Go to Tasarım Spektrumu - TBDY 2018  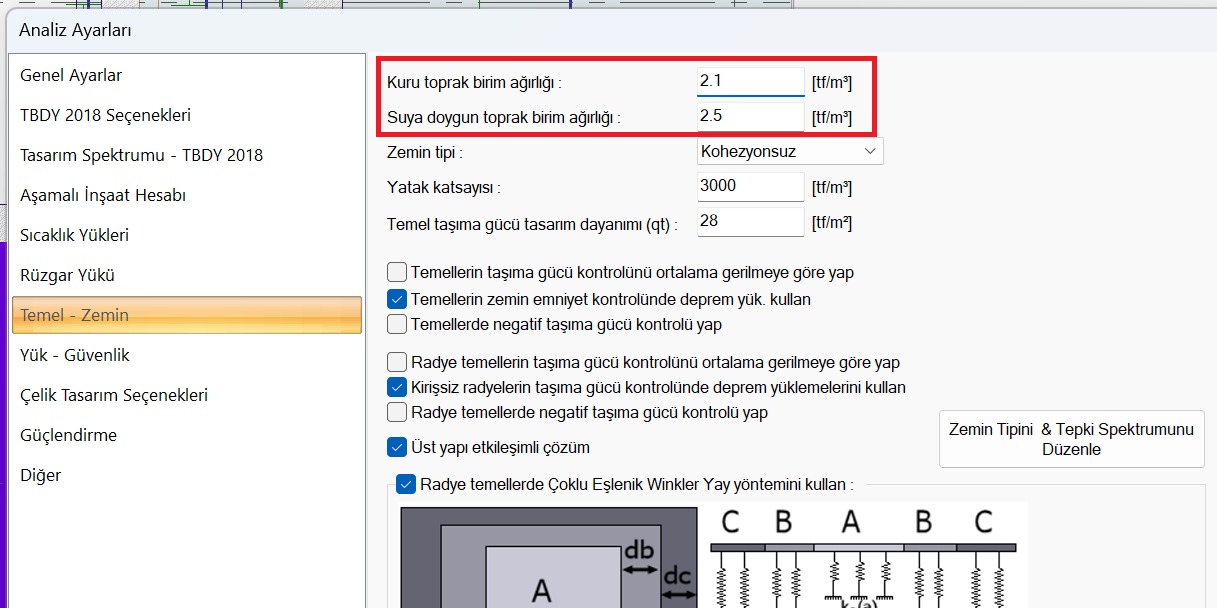(x=141, y=156)
